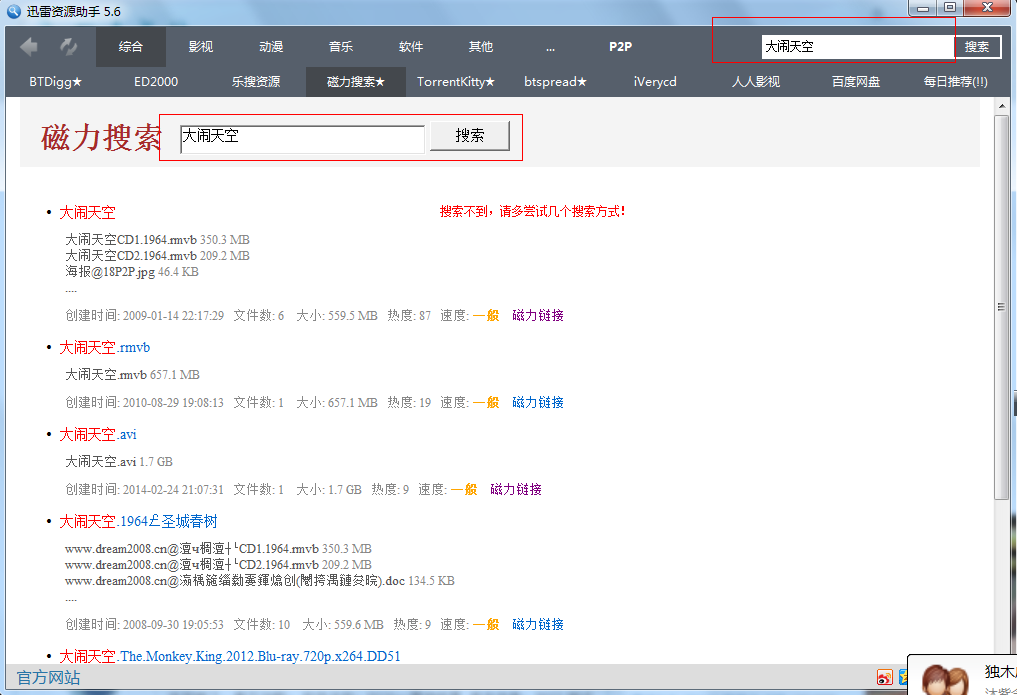Open the 乐搜资源 source

(256, 82)
